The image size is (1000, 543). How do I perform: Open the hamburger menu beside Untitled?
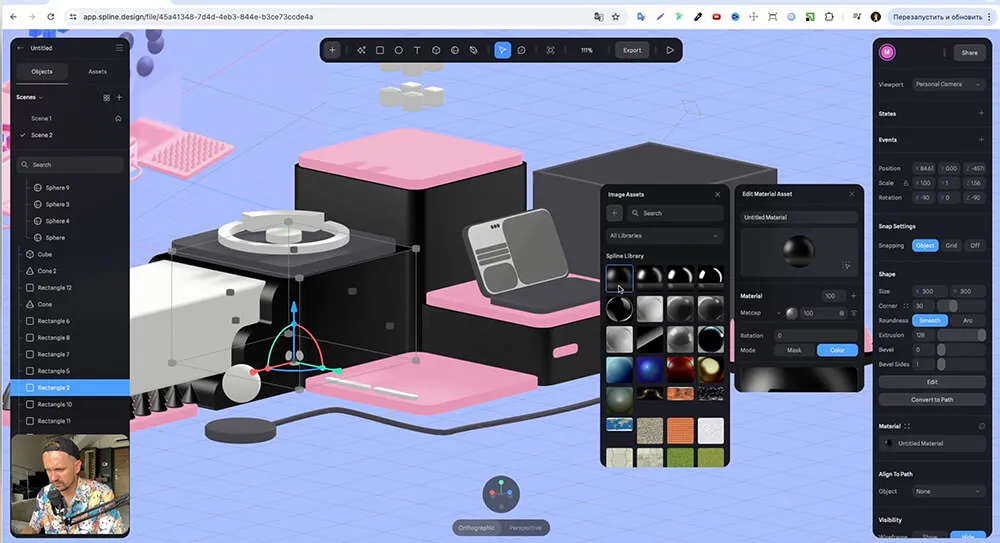pyautogui.click(x=119, y=48)
